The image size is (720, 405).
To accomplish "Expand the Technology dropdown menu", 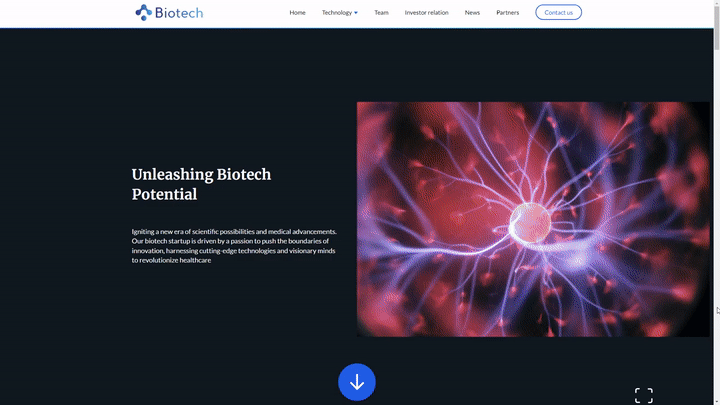I will pos(339,12).
